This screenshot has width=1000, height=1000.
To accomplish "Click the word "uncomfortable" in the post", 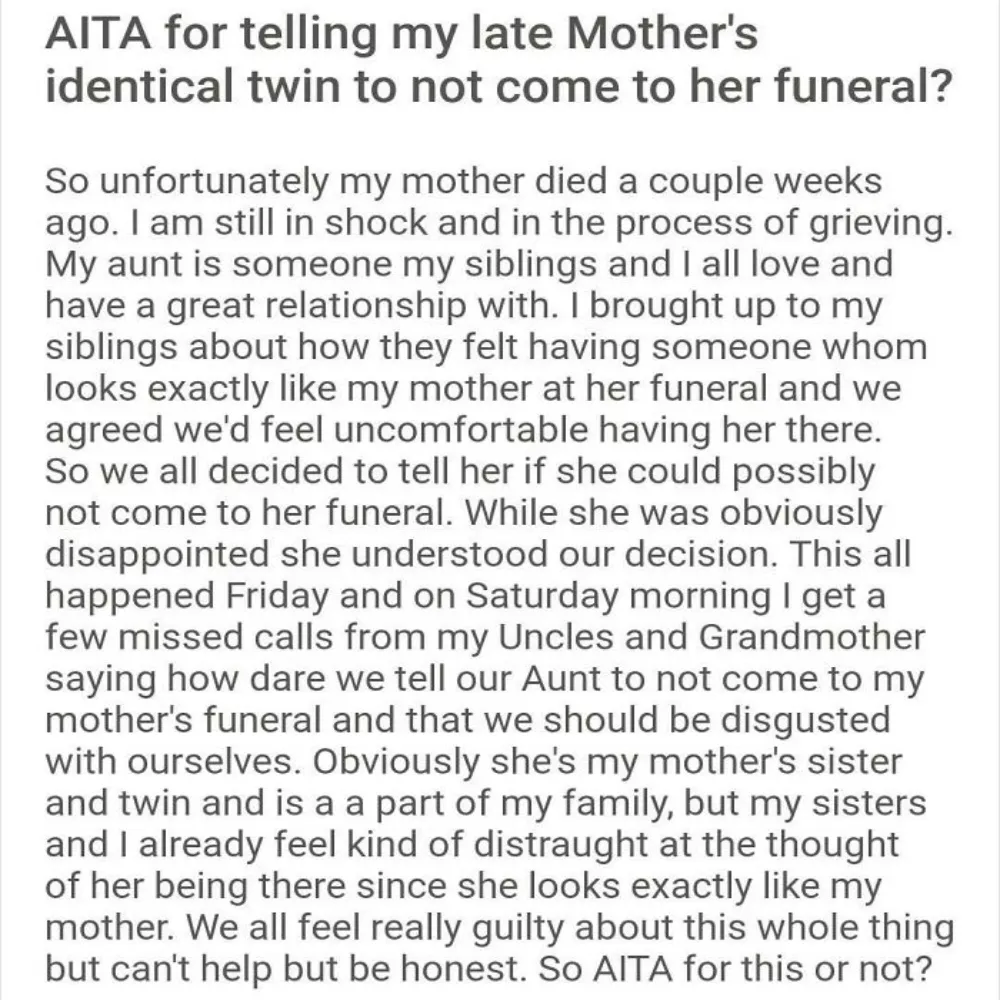I will (459, 430).
